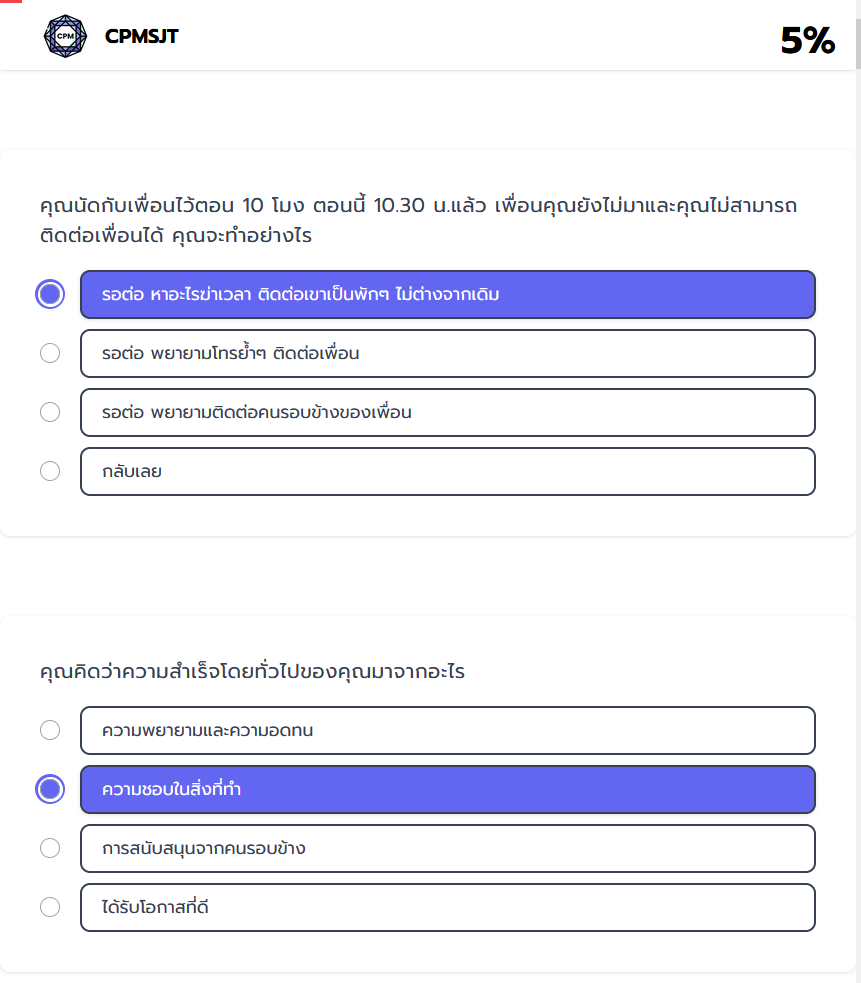Select radio for รอต่อ หาอะไรฆ่าเวลา

[50, 294]
